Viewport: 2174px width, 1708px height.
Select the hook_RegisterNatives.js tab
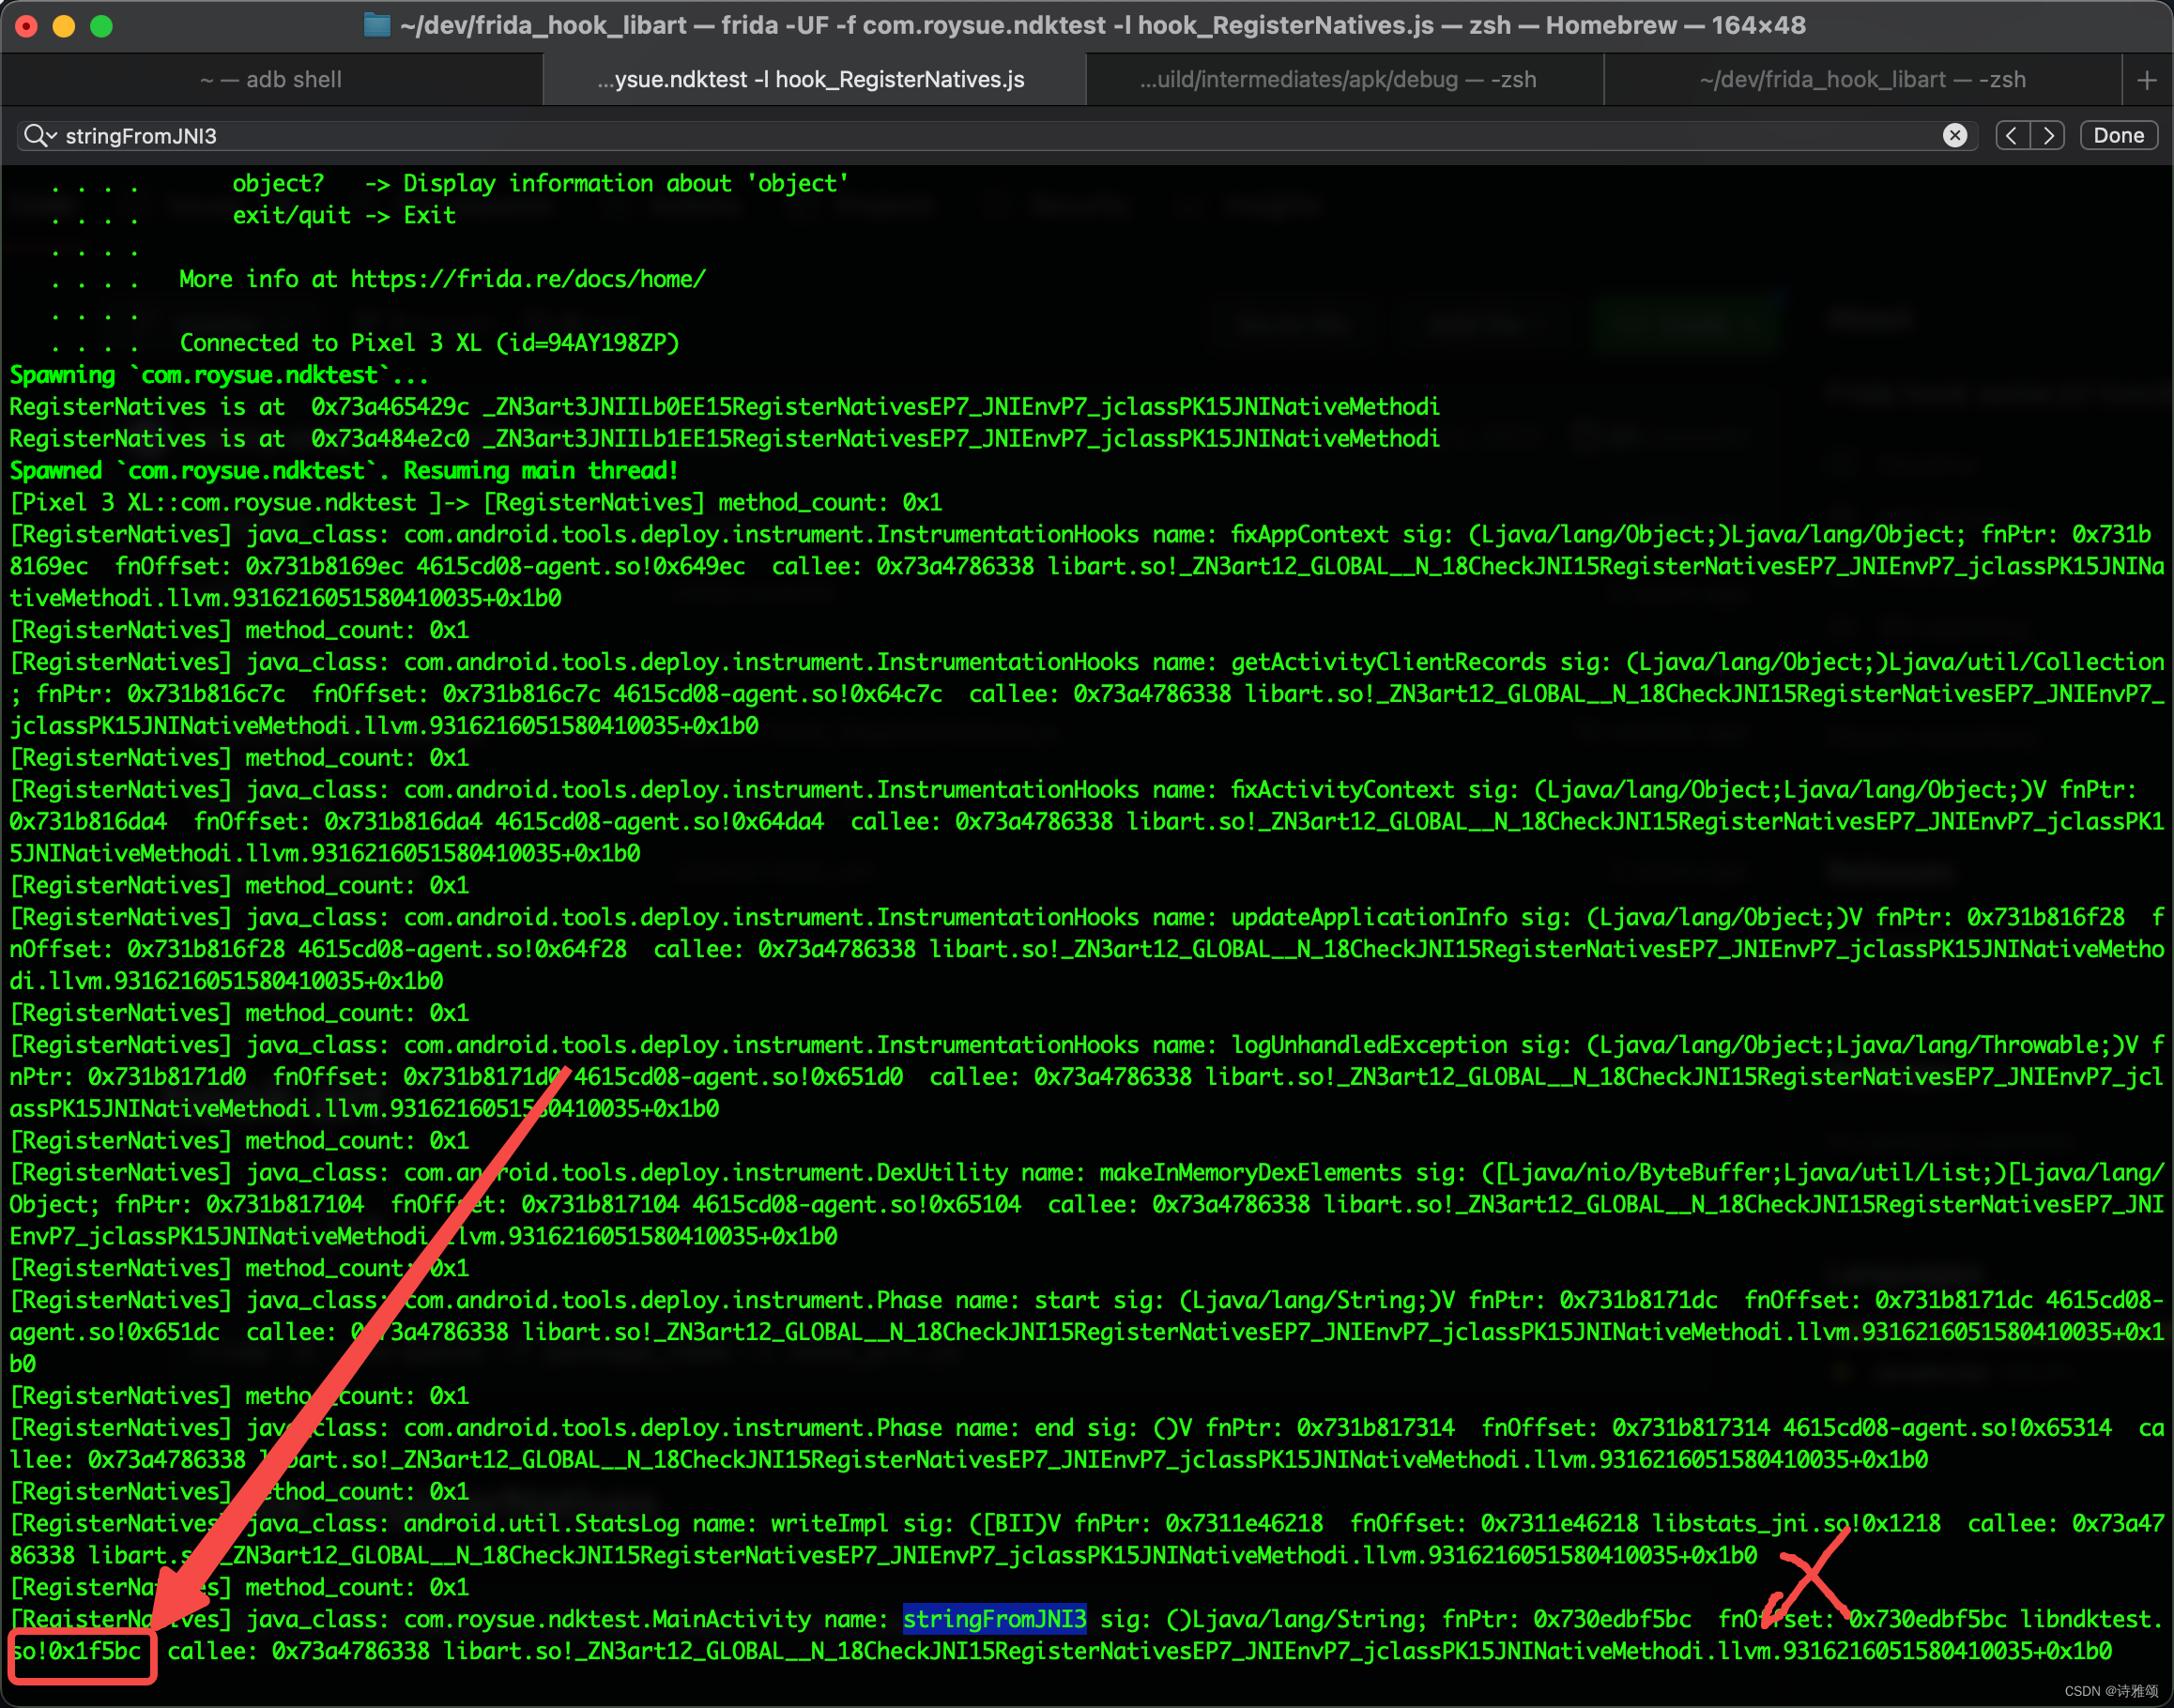click(x=813, y=80)
